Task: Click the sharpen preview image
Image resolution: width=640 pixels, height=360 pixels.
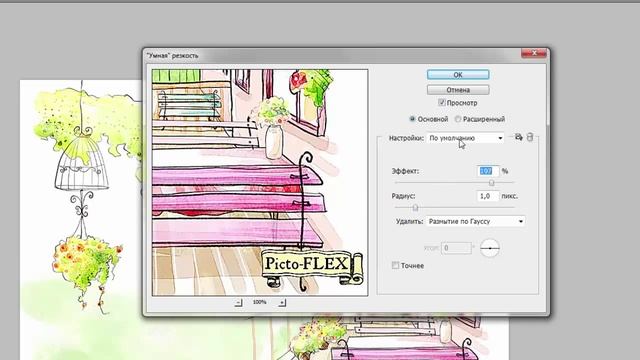Action: 260,182
